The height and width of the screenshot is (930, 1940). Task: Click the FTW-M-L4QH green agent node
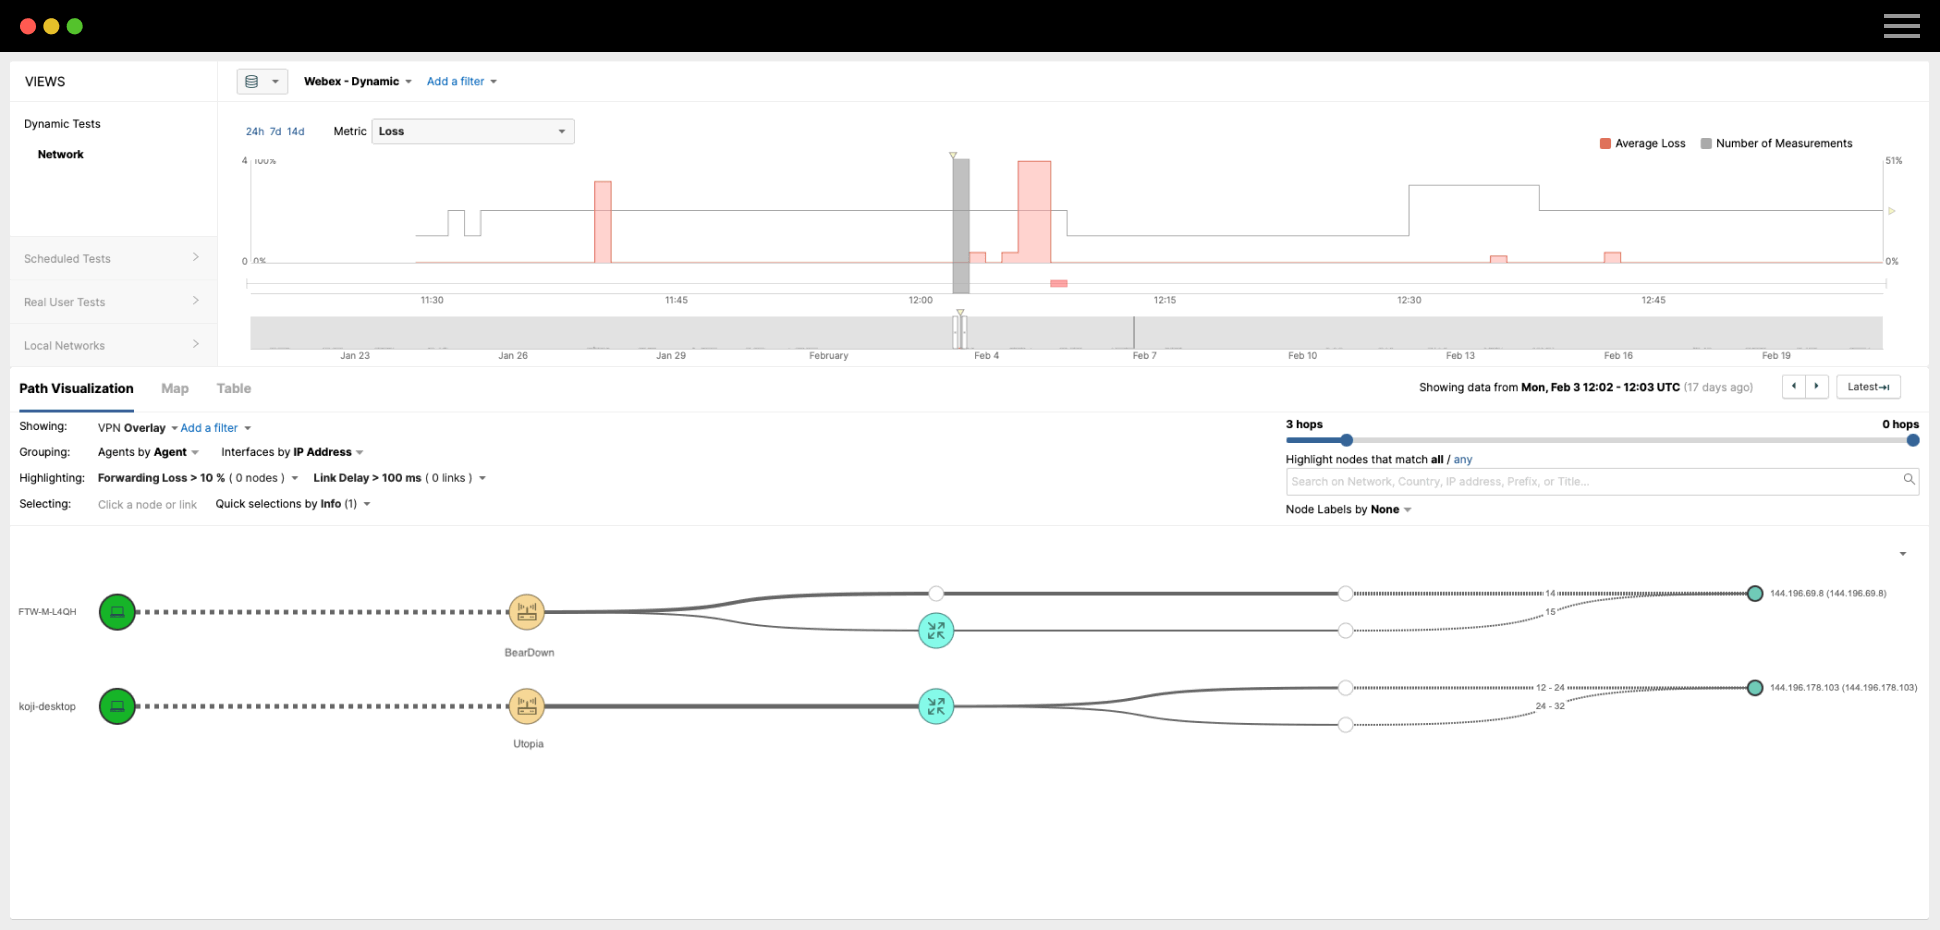point(117,612)
